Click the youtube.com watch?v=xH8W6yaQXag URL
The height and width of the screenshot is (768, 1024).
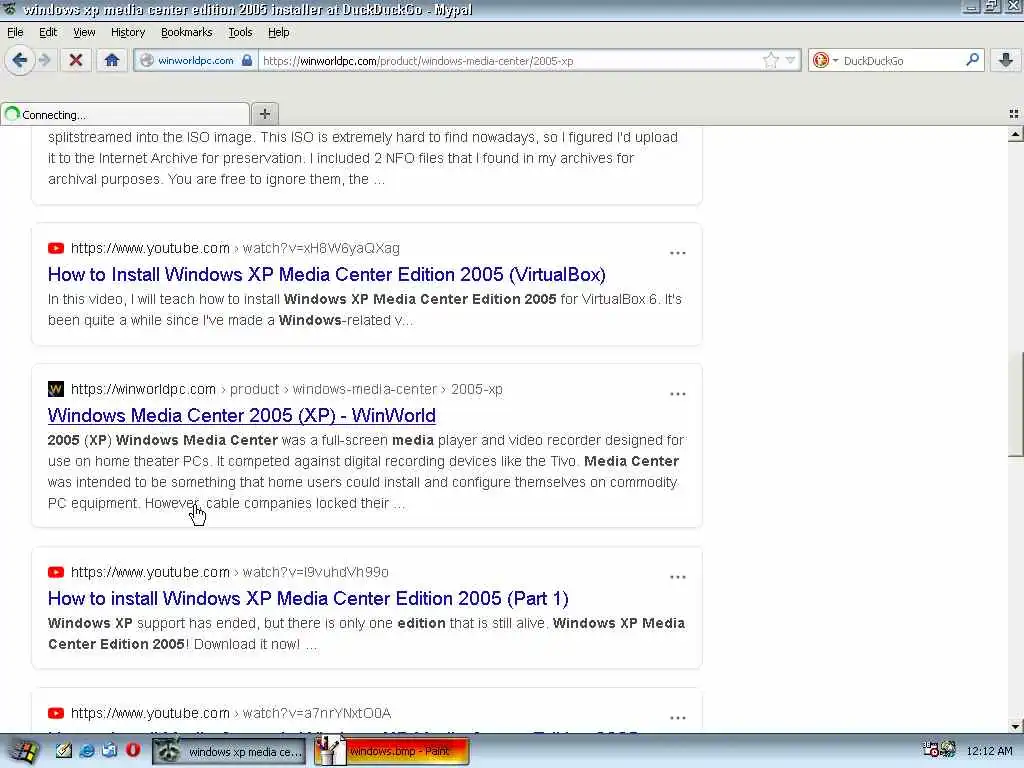235,248
